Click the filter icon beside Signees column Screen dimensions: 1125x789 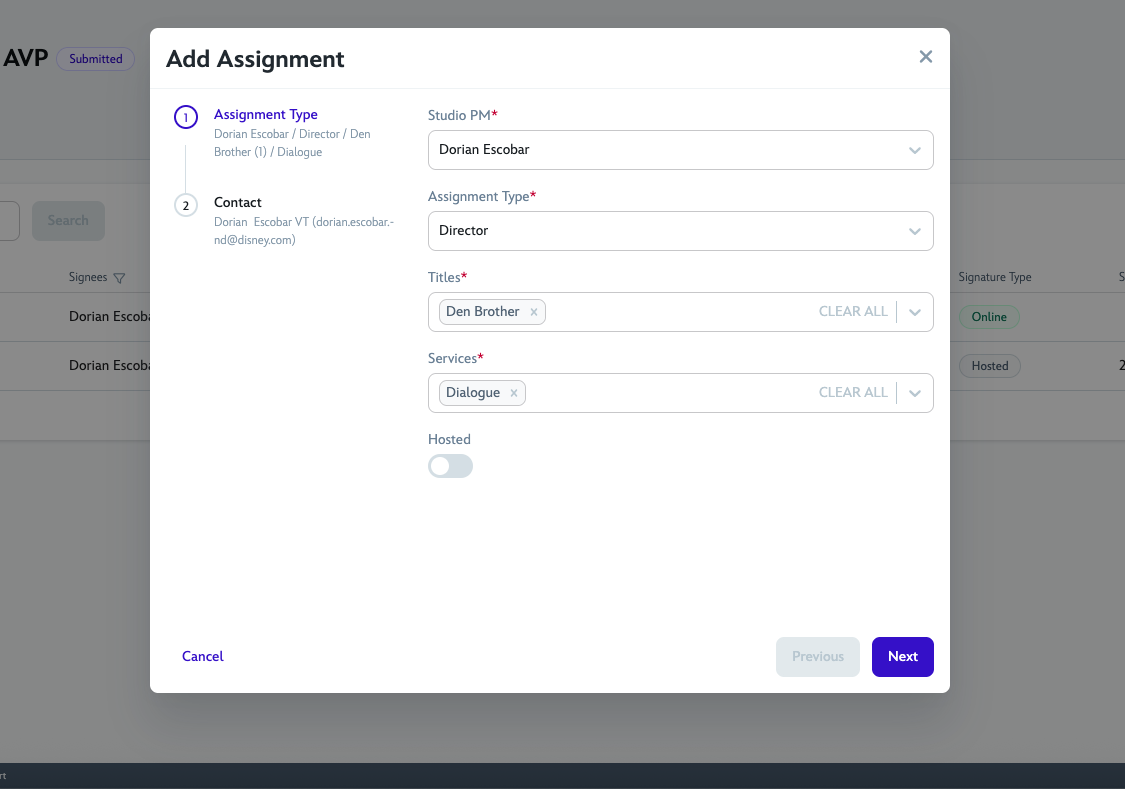[120, 278]
